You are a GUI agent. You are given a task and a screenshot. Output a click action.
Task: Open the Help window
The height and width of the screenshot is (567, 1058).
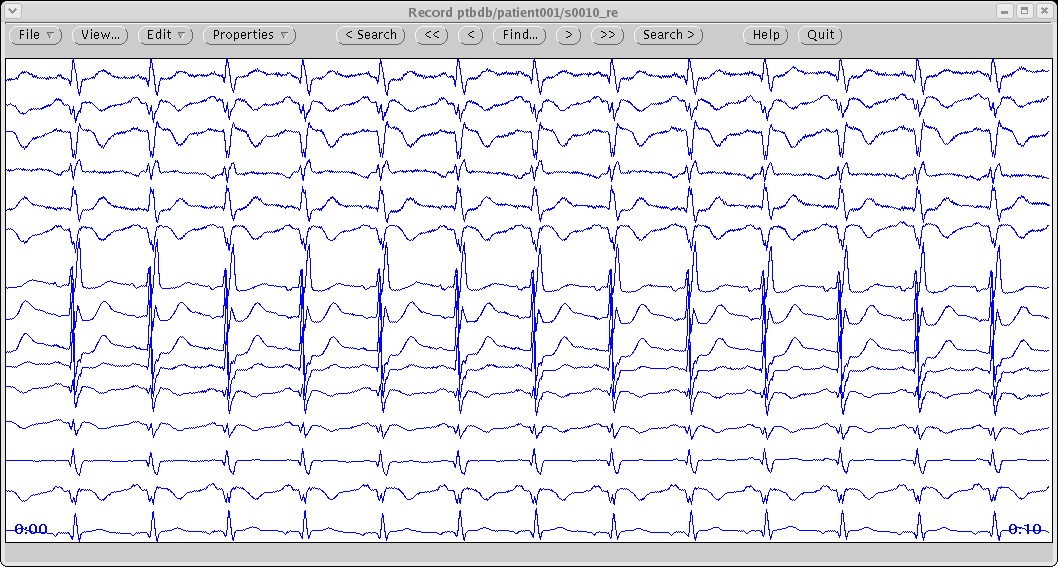(766, 35)
